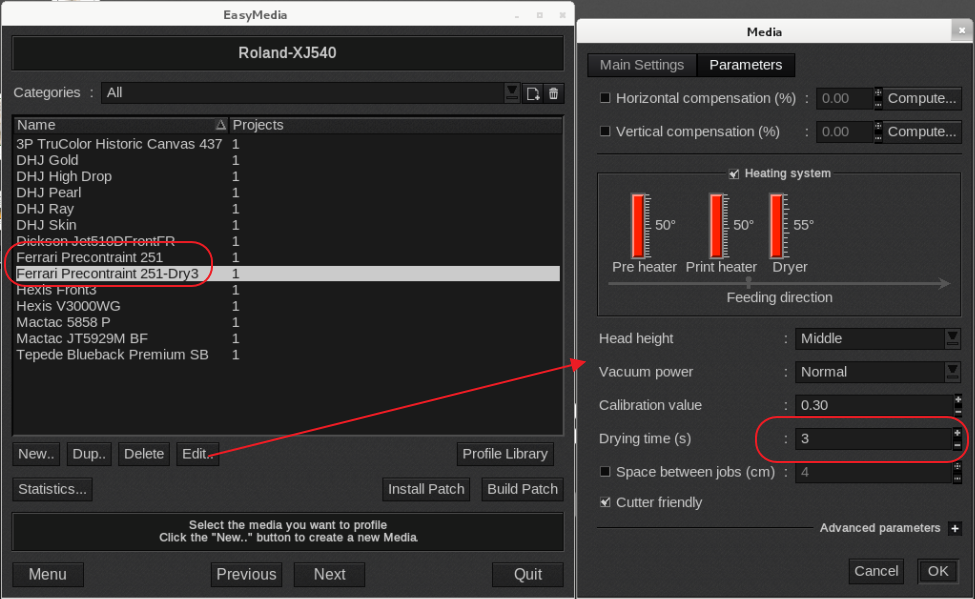Expand Advanced parameters with plus icon

955,528
